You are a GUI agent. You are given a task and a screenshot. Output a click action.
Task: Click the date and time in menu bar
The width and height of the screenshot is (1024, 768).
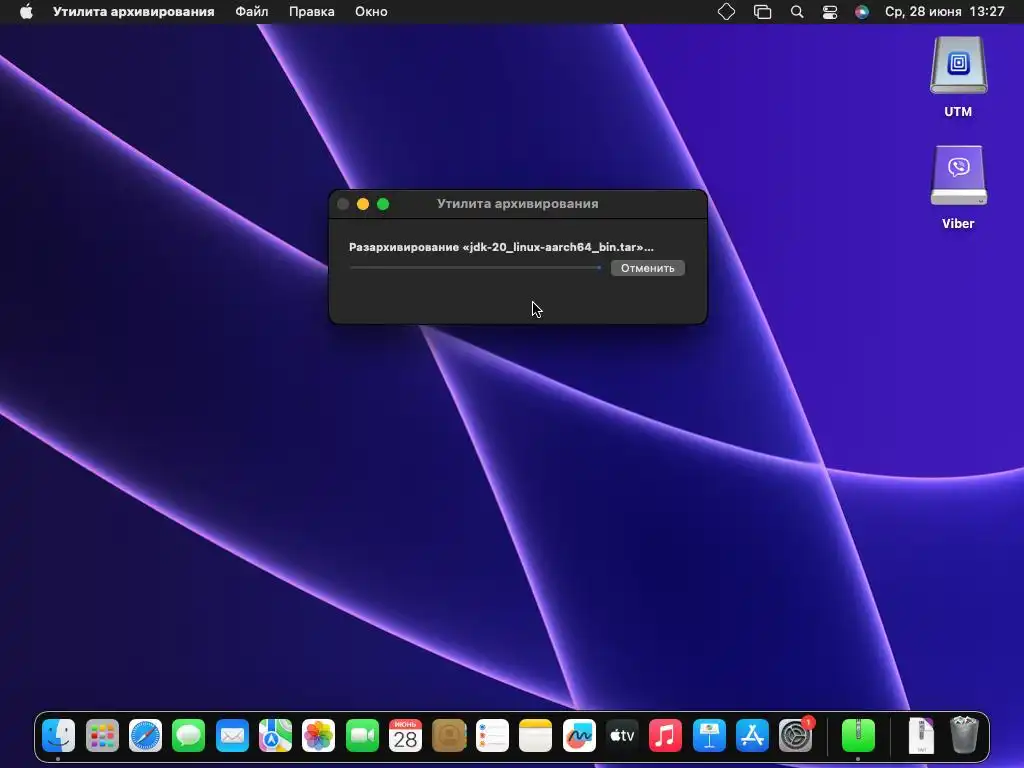click(944, 12)
